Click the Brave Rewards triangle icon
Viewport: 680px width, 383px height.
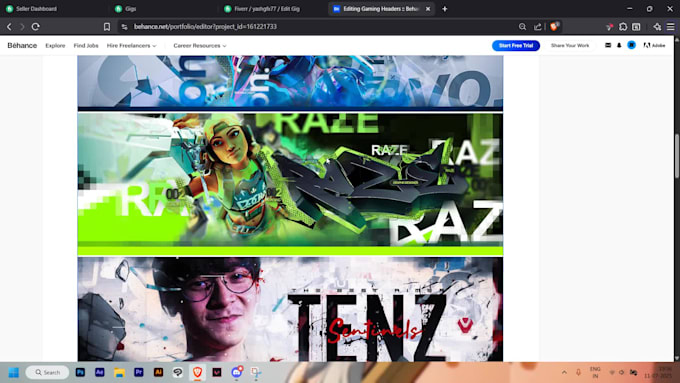click(x=609, y=27)
